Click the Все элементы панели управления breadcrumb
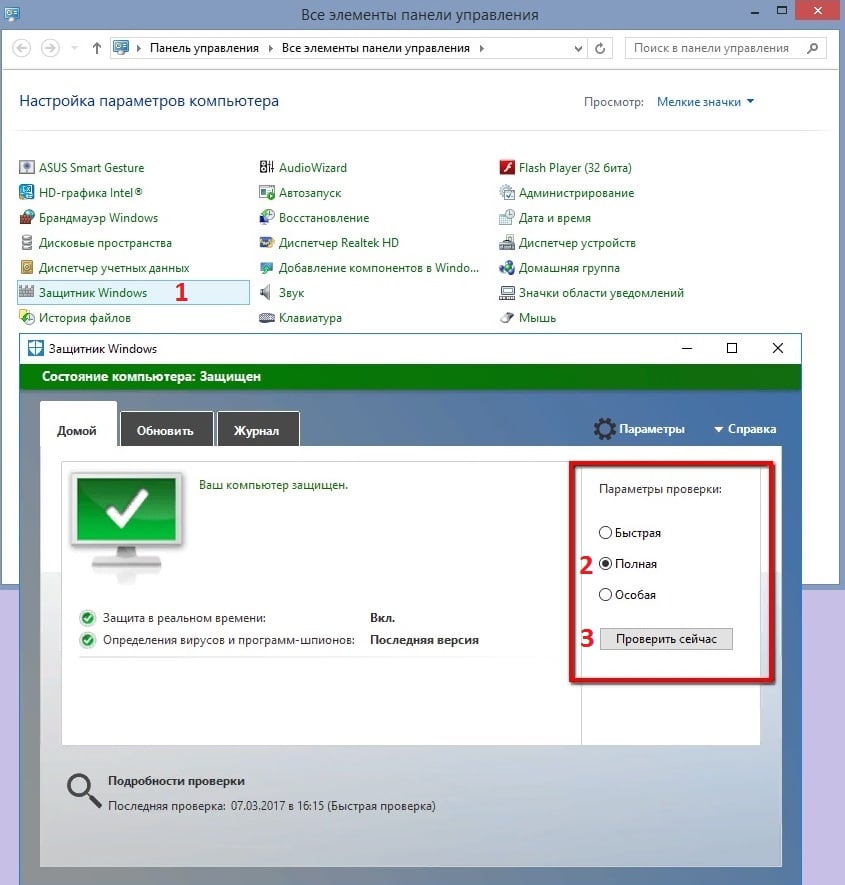 [x=375, y=49]
